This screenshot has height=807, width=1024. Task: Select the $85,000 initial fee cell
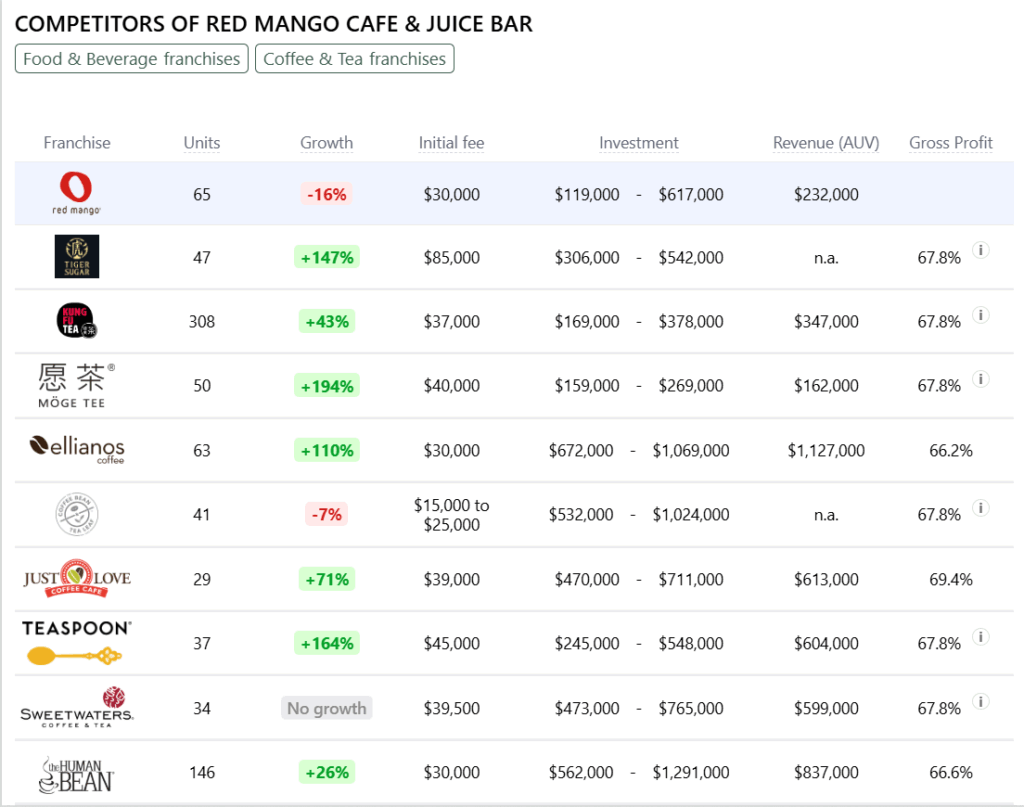click(x=451, y=257)
